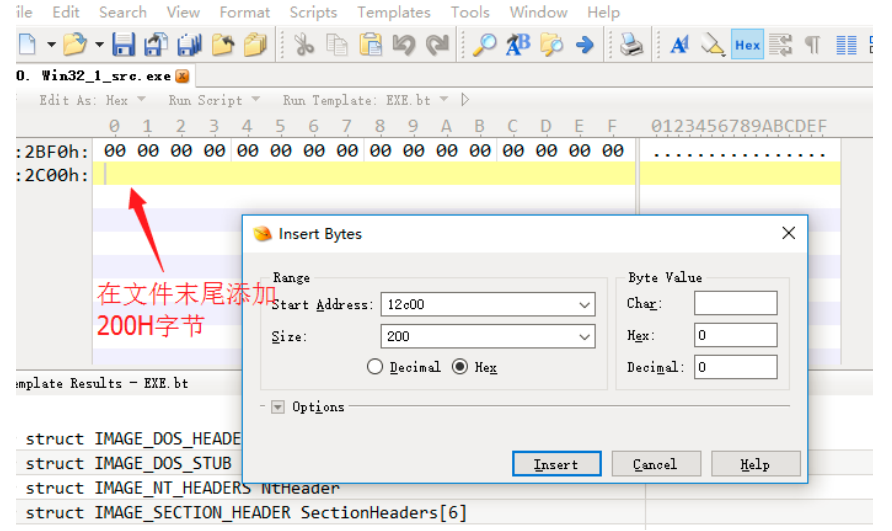
Task: Click the Column mode toolbar icon
Action: point(846,44)
